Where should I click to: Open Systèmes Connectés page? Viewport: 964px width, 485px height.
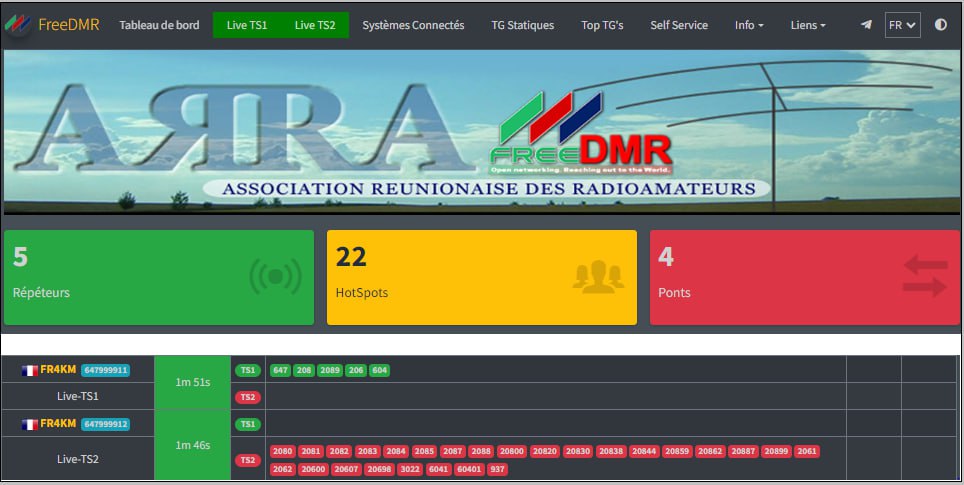pos(413,25)
